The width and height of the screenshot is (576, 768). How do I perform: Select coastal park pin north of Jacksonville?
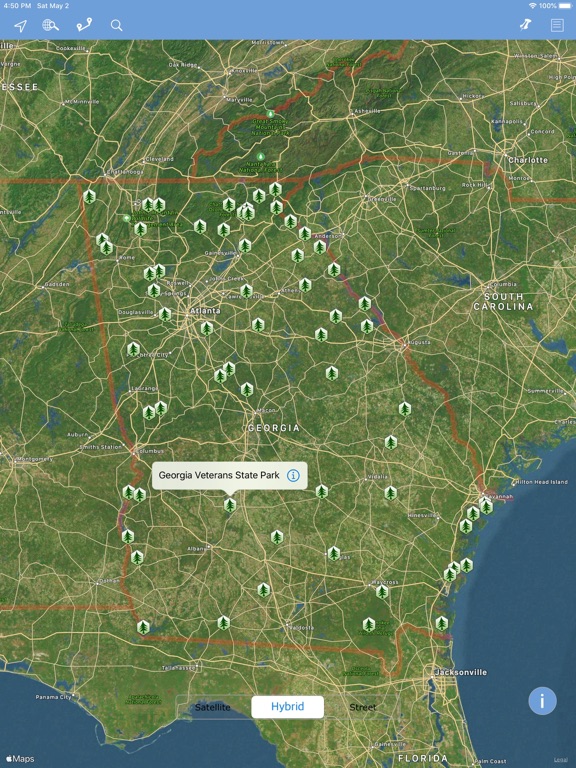point(442,624)
